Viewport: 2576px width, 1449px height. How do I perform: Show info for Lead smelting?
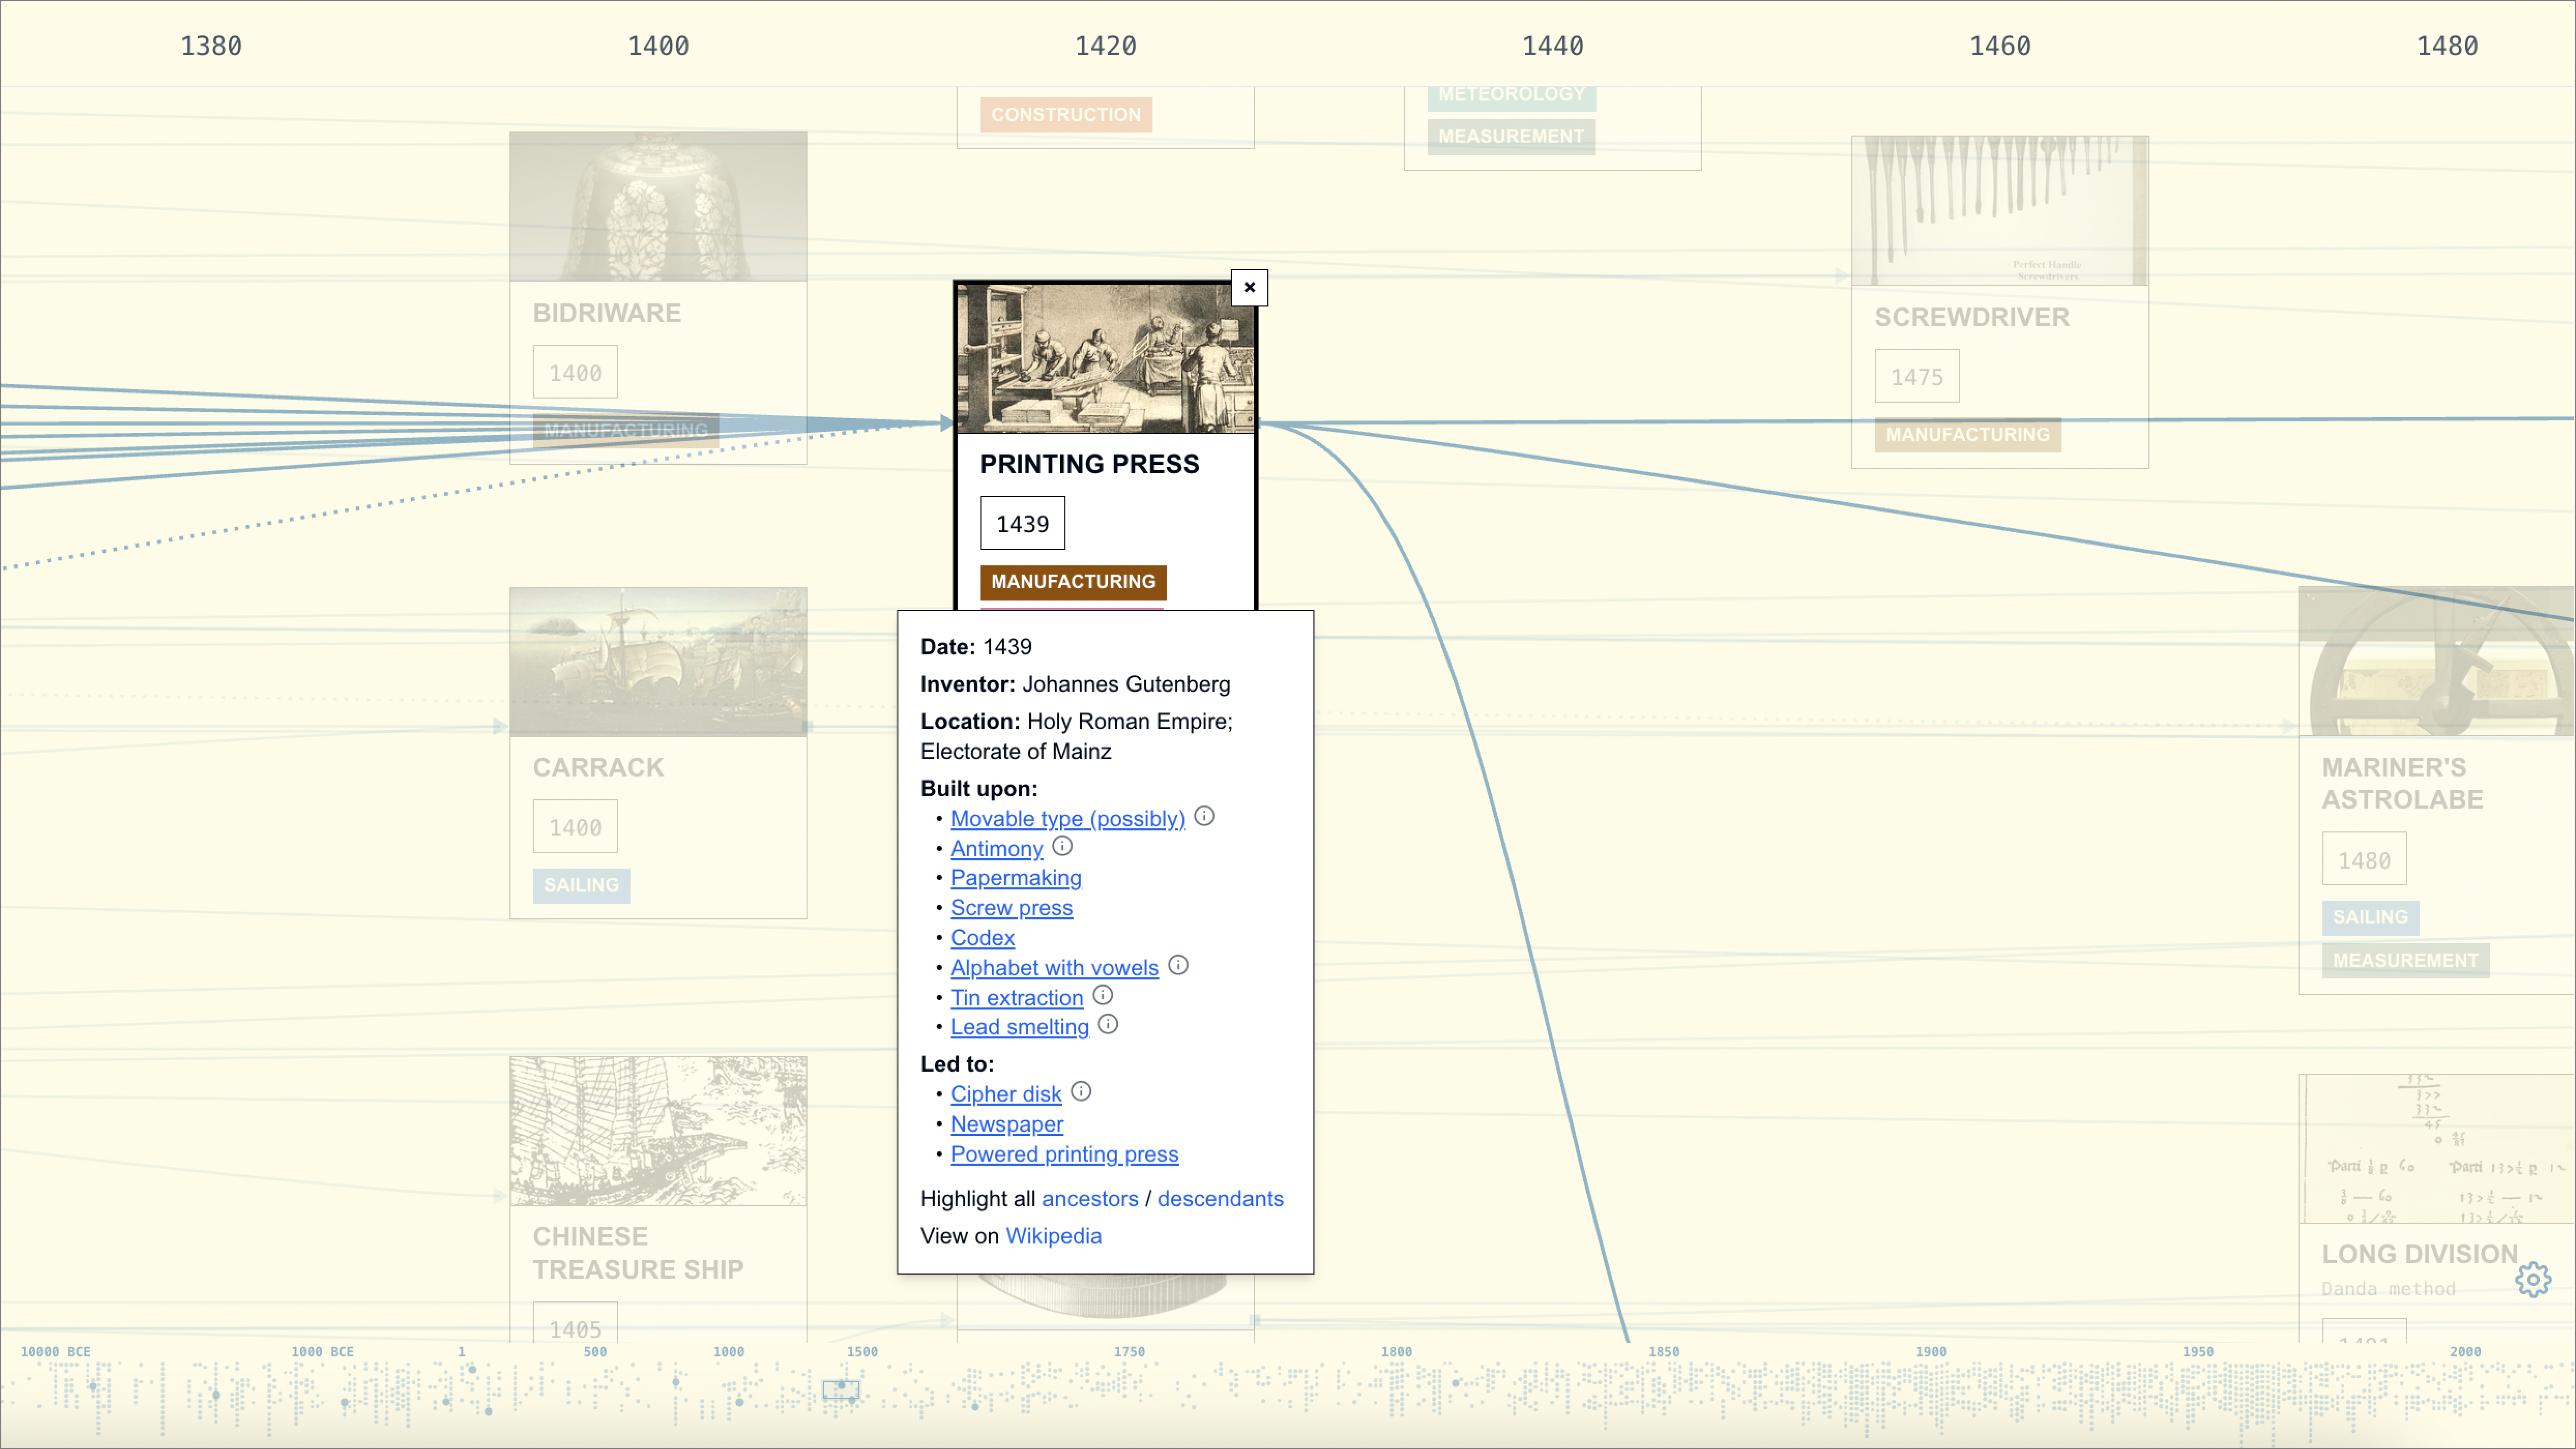click(1108, 1024)
